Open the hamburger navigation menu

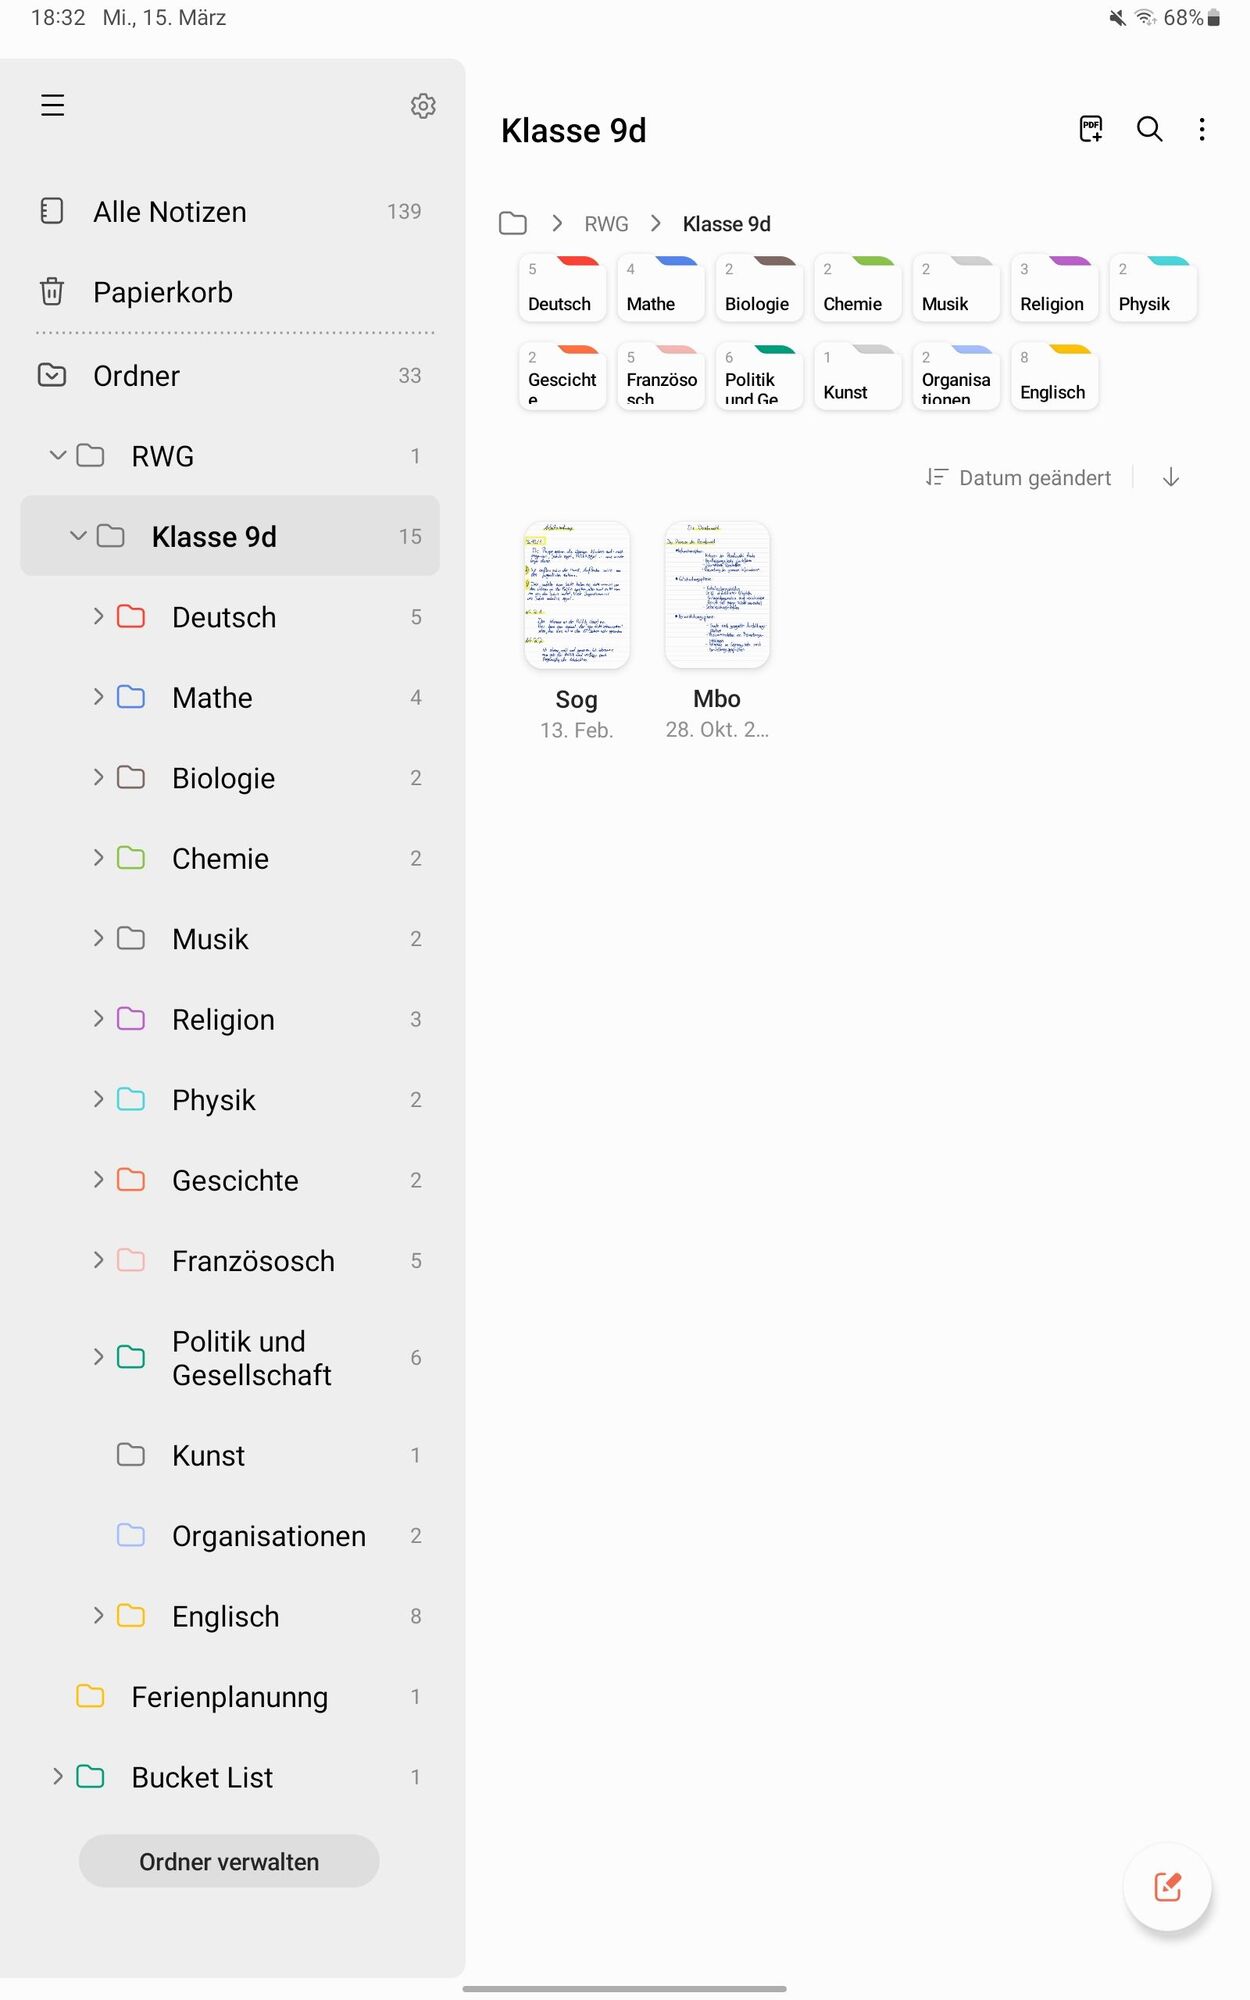pyautogui.click(x=52, y=105)
